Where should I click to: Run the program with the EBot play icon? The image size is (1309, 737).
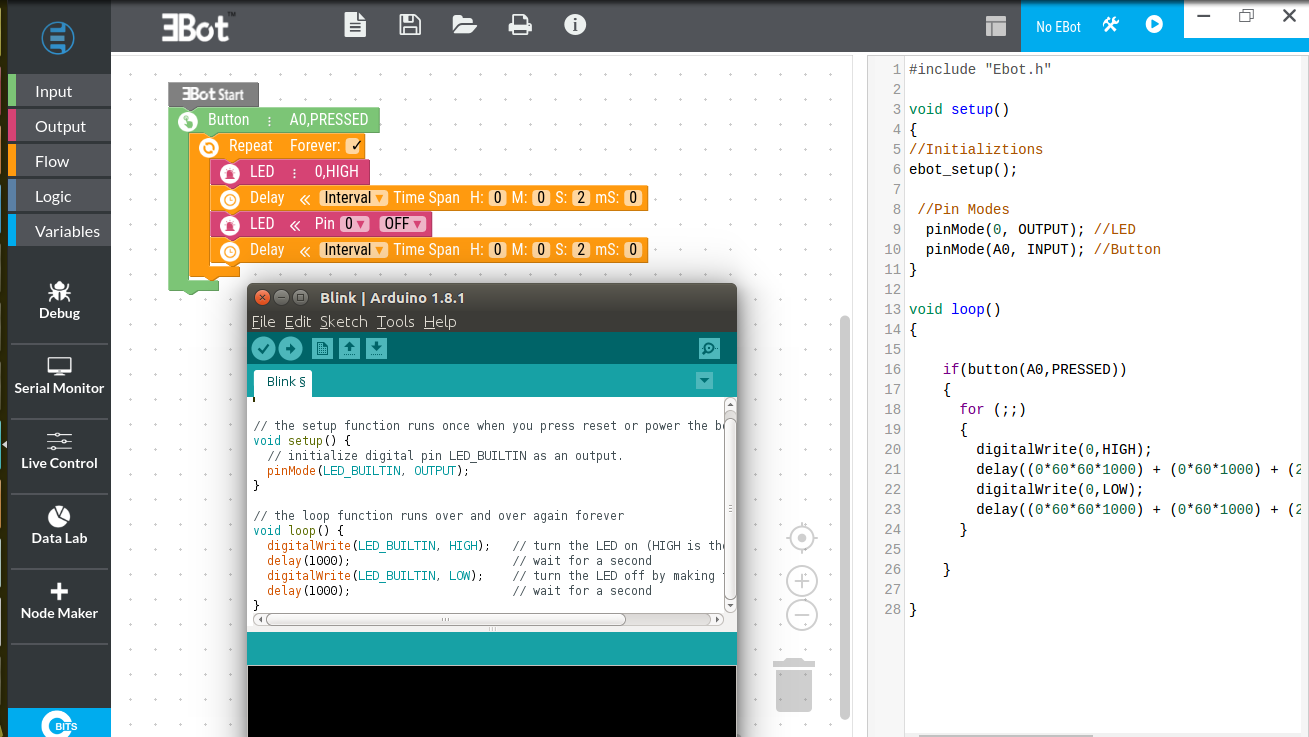pyautogui.click(x=1154, y=25)
